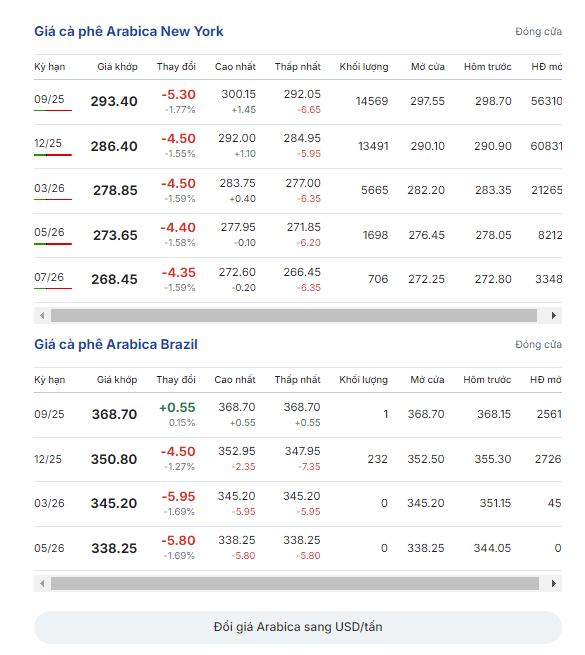This screenshot has width=585, height=655.
Task: Click left scroll arrow of New York table
Action: click(x=42, y=316)
